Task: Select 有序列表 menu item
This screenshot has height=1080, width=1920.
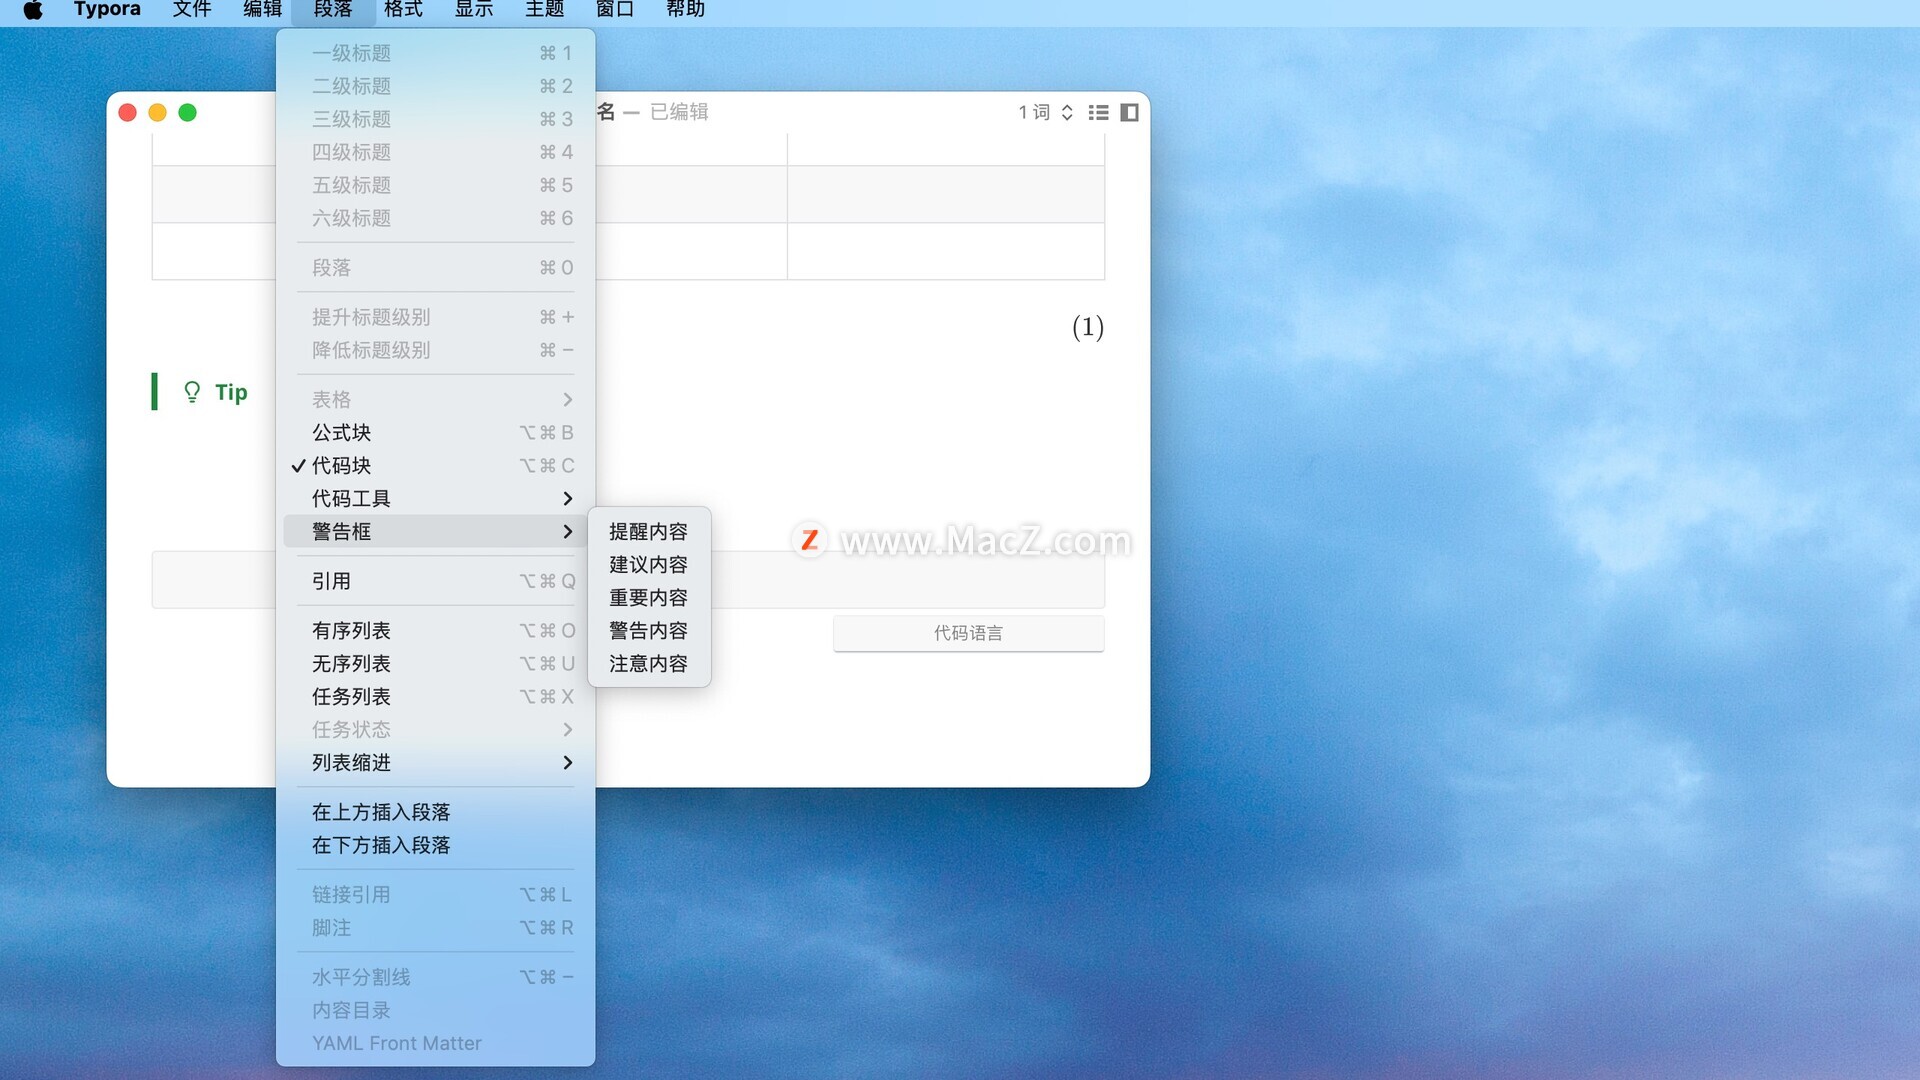Action: click(435, 630)
